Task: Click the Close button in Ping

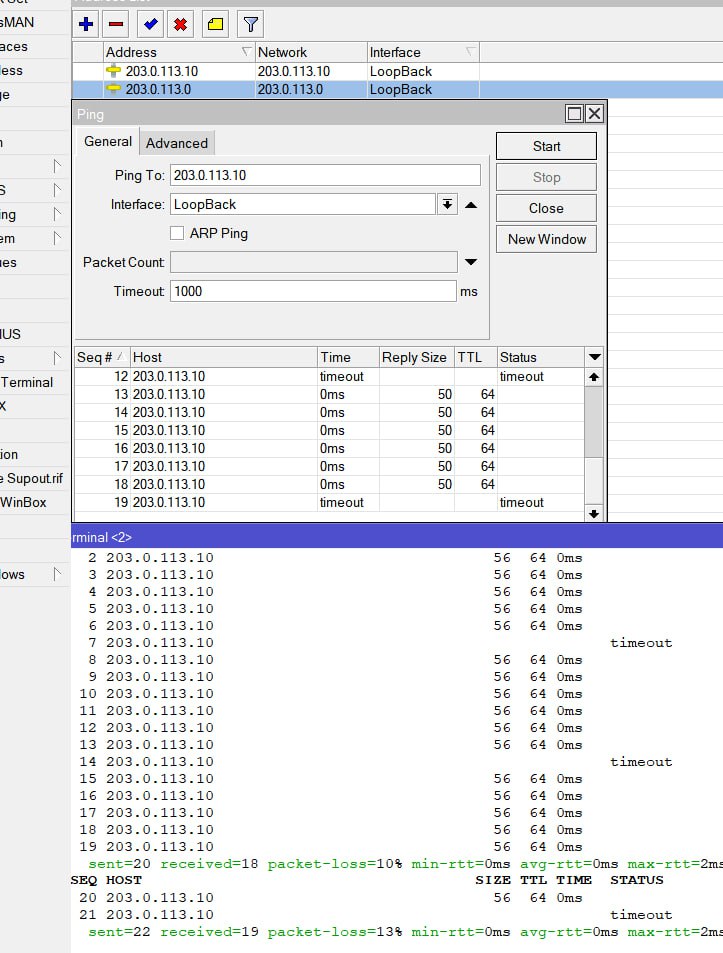Action: pos(546,208)
